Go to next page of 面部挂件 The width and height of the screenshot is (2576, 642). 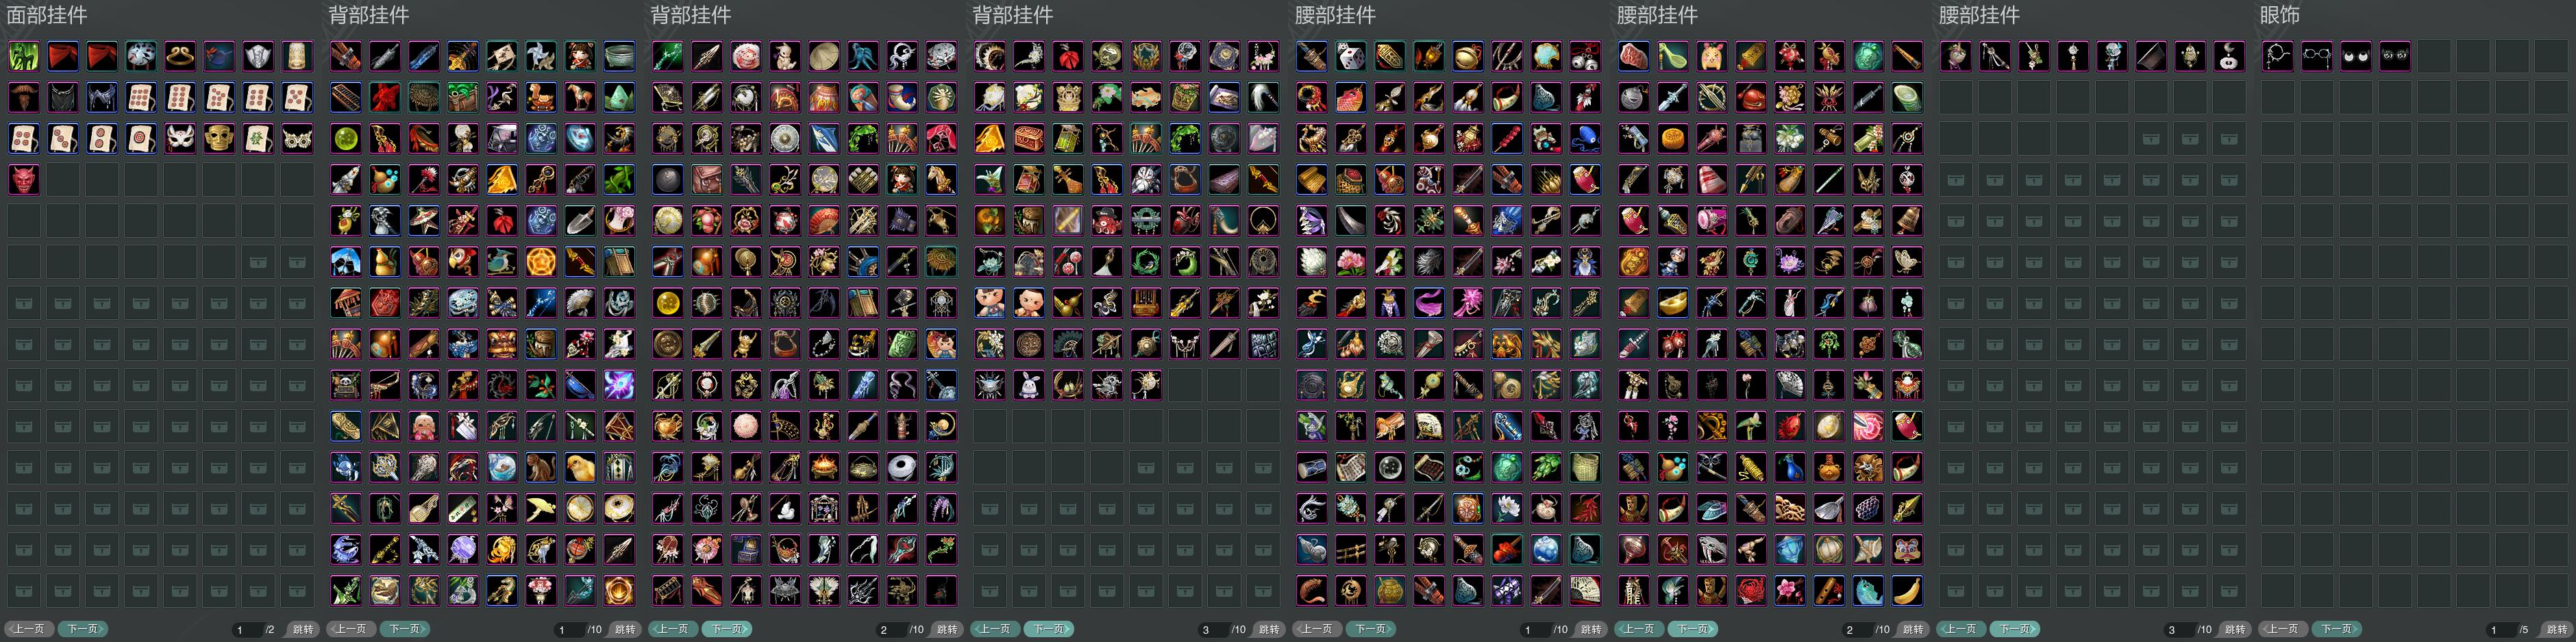82,629
